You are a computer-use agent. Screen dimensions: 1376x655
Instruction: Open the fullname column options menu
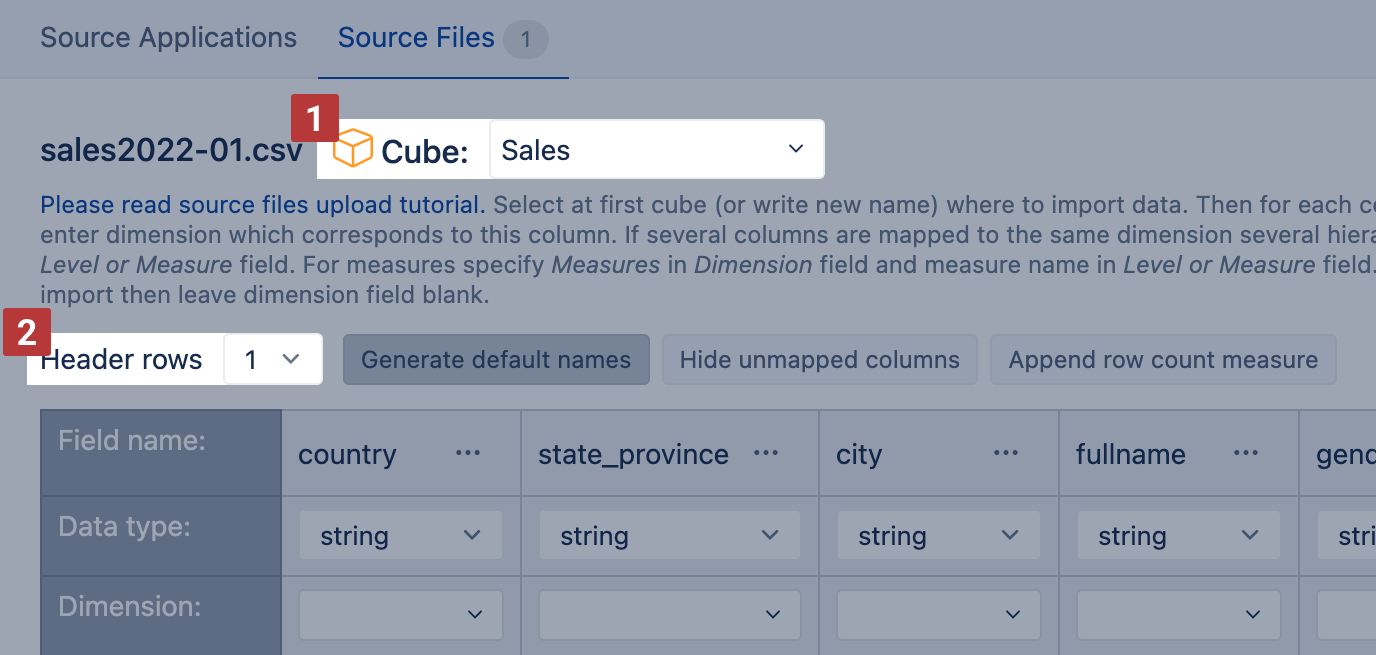tap(1244, 452)
